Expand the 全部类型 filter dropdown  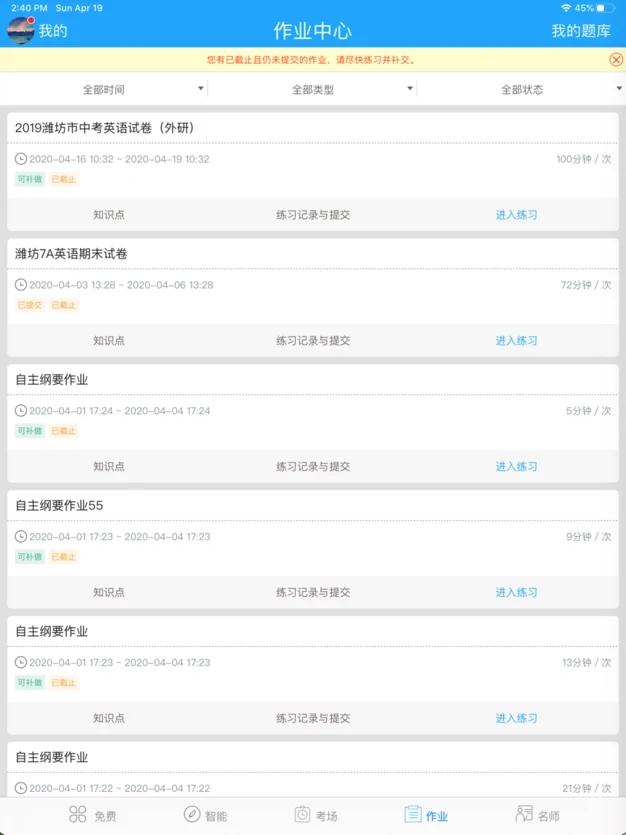point(313,90)
